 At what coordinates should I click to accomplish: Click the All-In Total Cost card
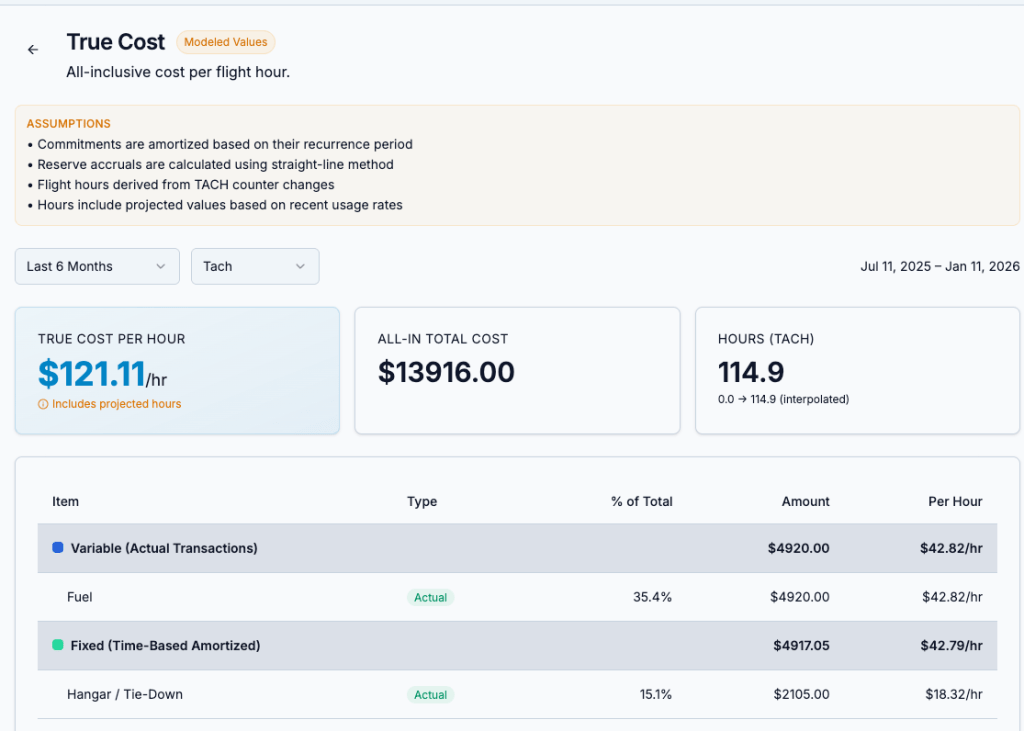point(517,371)
